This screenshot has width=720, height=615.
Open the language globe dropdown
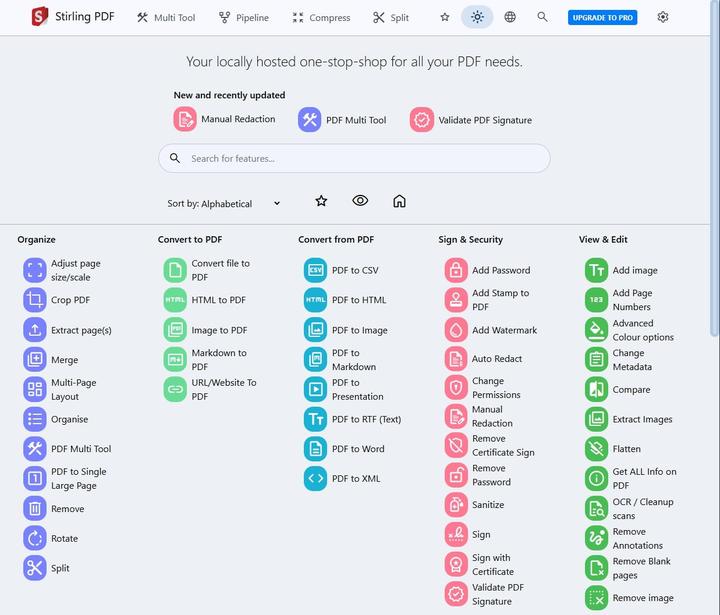[510, 17]
